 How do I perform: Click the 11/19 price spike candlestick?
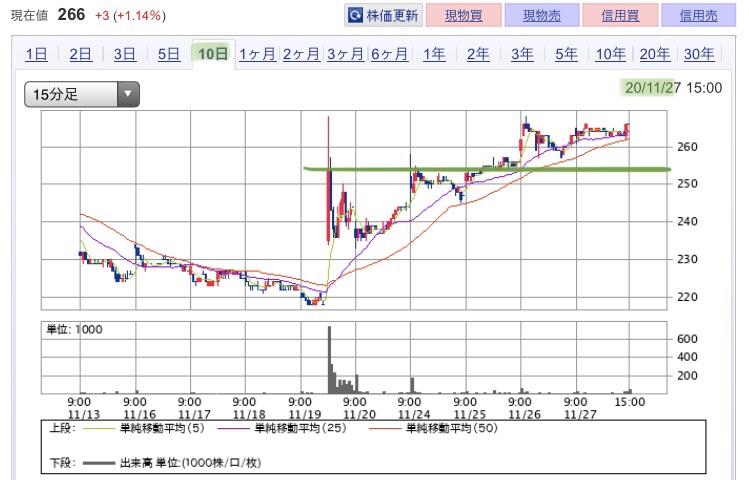[x=329, y=180]
